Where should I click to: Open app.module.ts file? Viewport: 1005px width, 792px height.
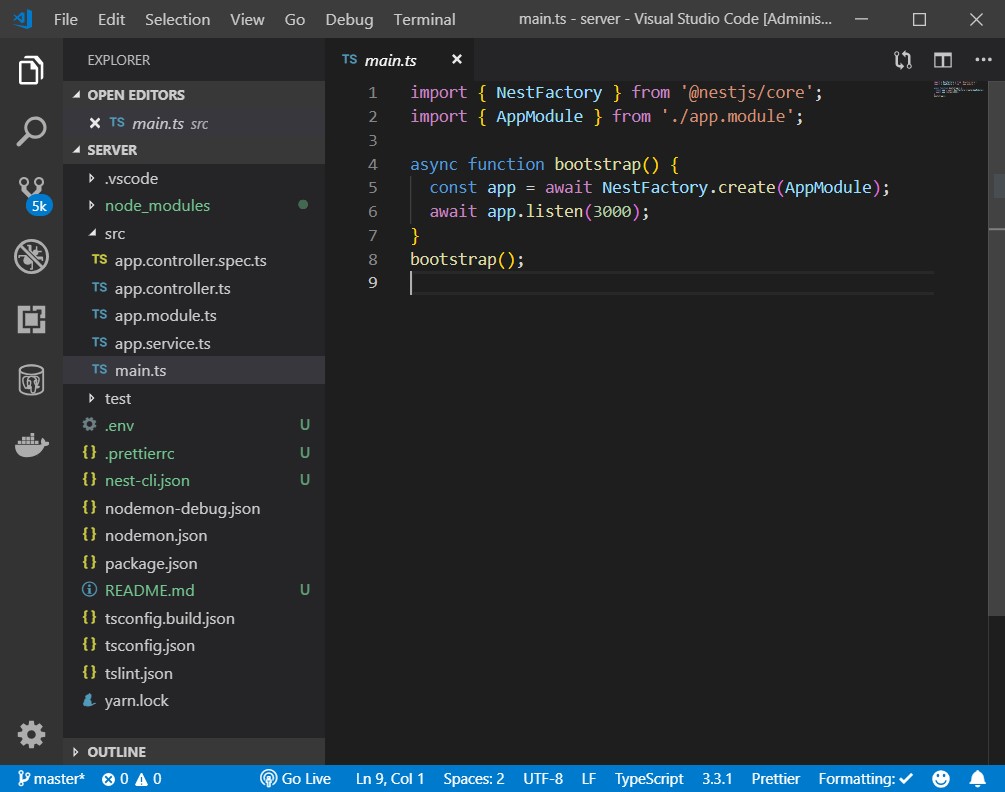(194, 315)
